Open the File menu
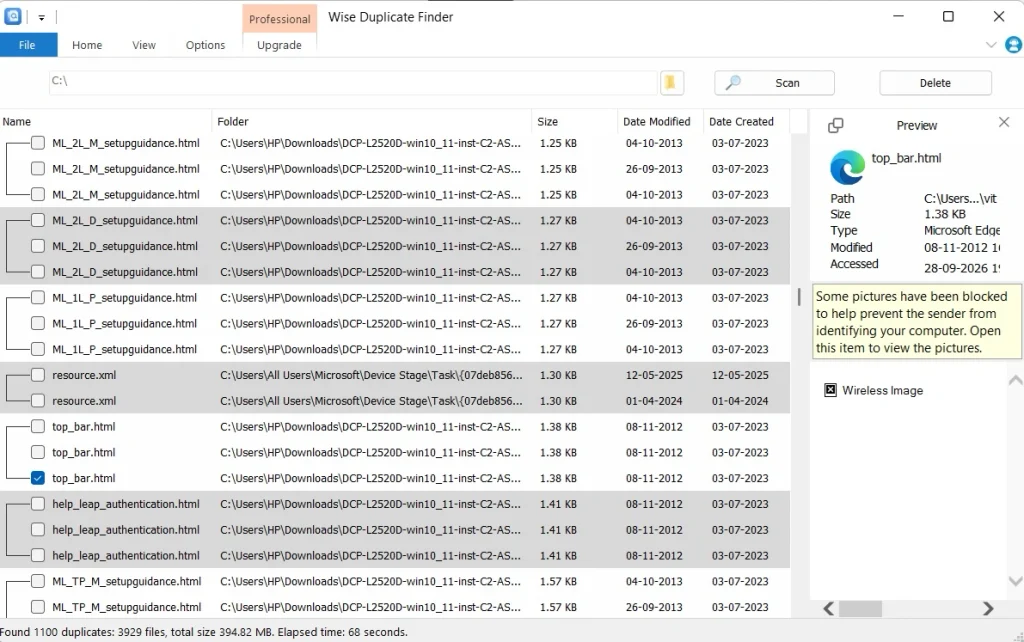The width and height of the screenshot is (1024, 642). coord(27,45)
